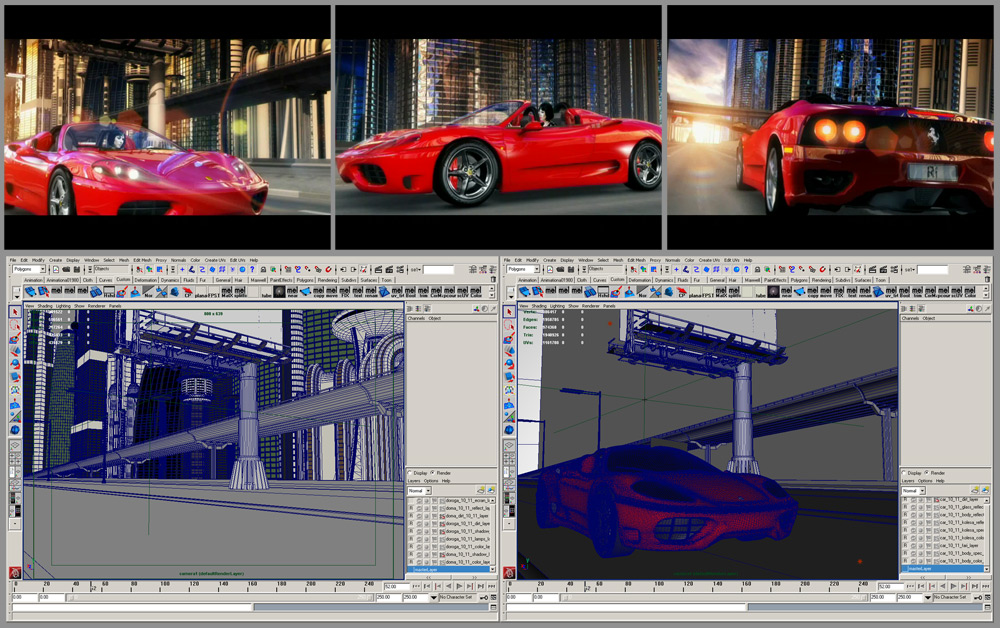Select masterLayer in the right layer list
Viewport: 1000px width, 628px height.
coord(918,570)
